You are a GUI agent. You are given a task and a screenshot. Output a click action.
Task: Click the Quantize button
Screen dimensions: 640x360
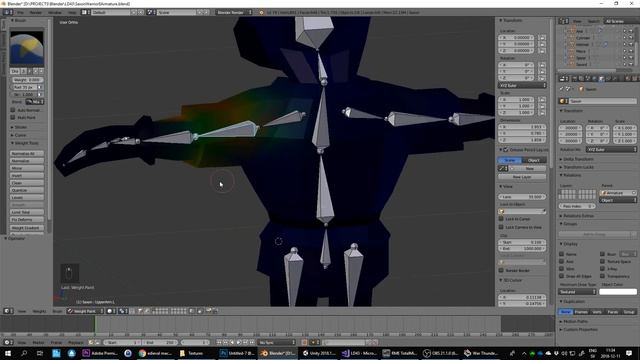coord(27,191)
